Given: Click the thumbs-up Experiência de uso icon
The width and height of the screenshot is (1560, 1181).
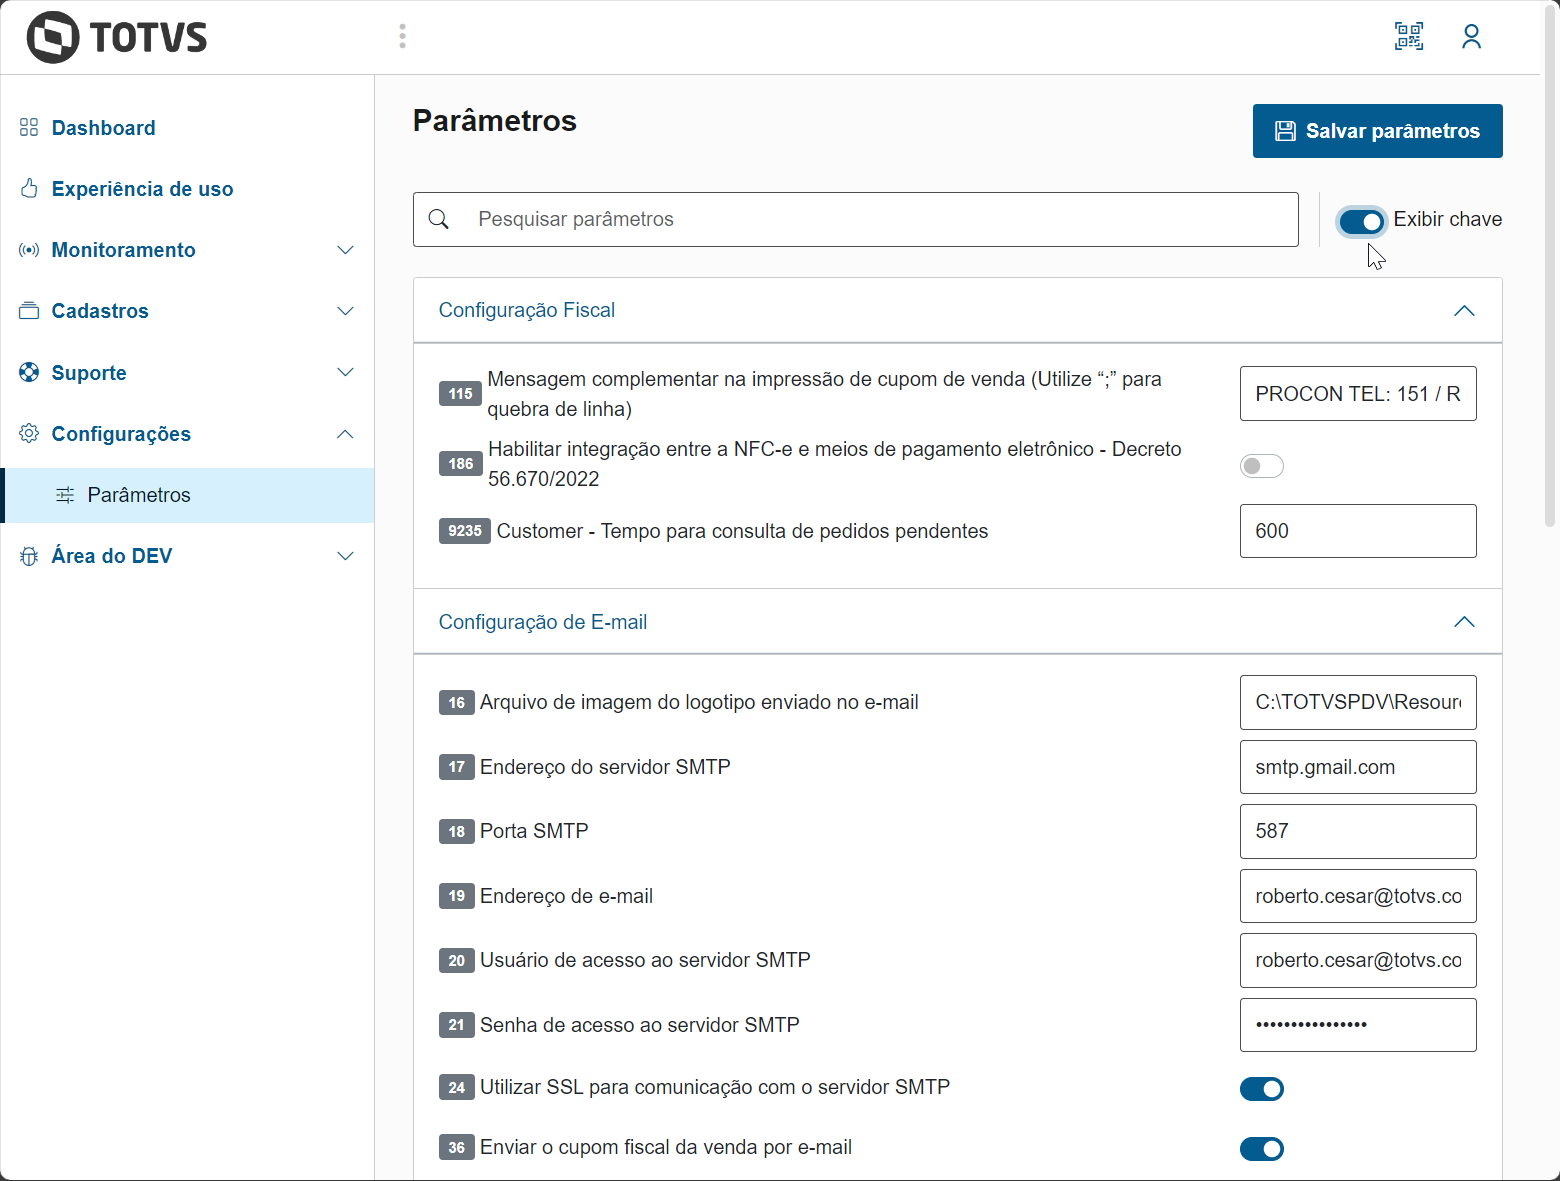Looking at the screenshot, I should tap(29, 189).
